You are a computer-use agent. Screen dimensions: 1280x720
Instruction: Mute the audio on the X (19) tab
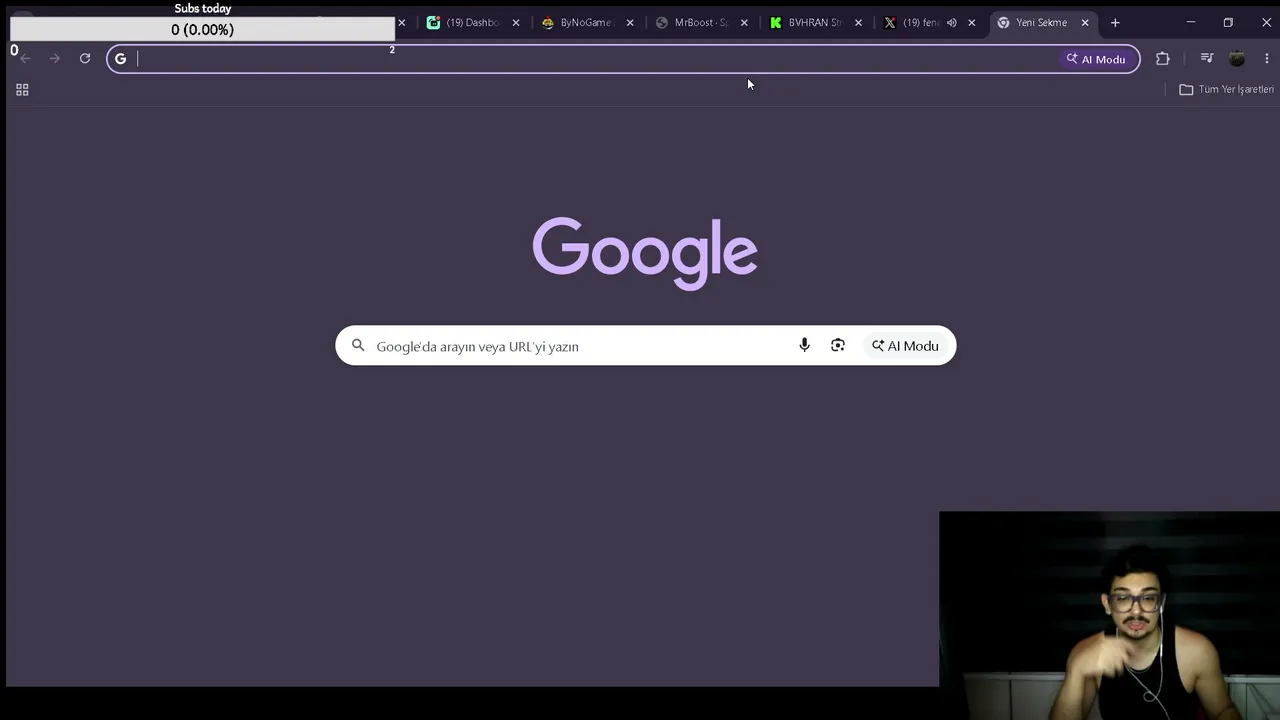(951, 23)
